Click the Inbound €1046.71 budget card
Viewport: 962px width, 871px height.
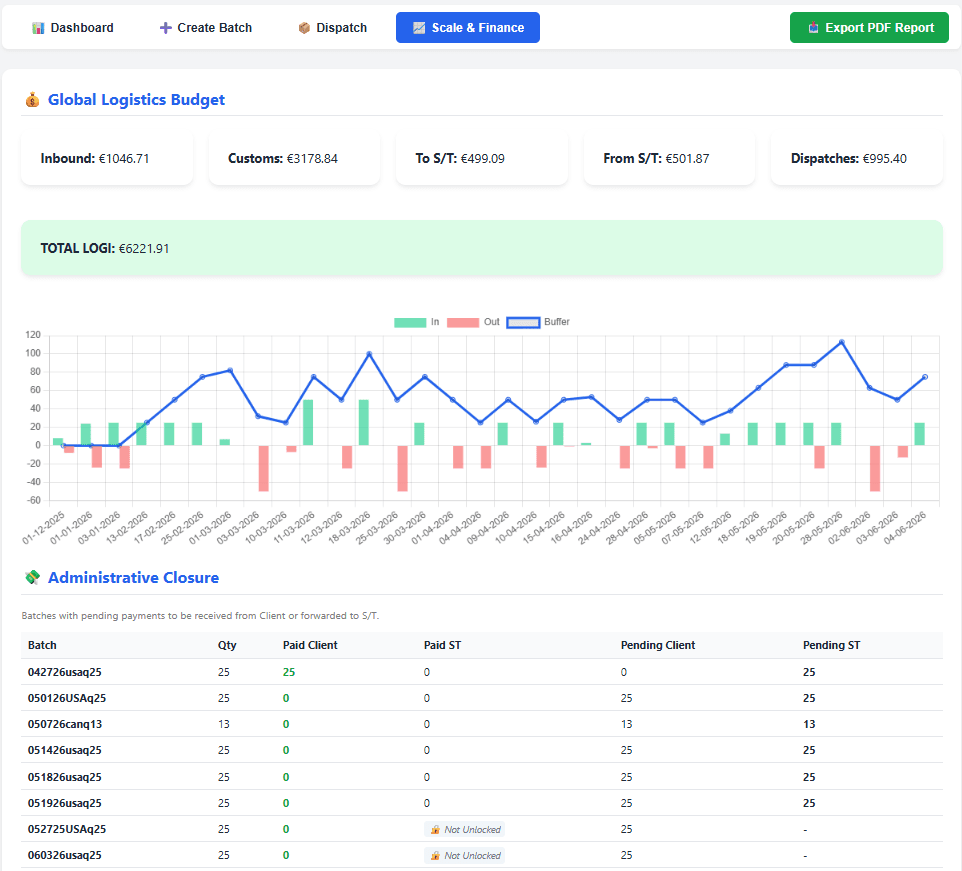pyautogui.click(x=107, y=158)
